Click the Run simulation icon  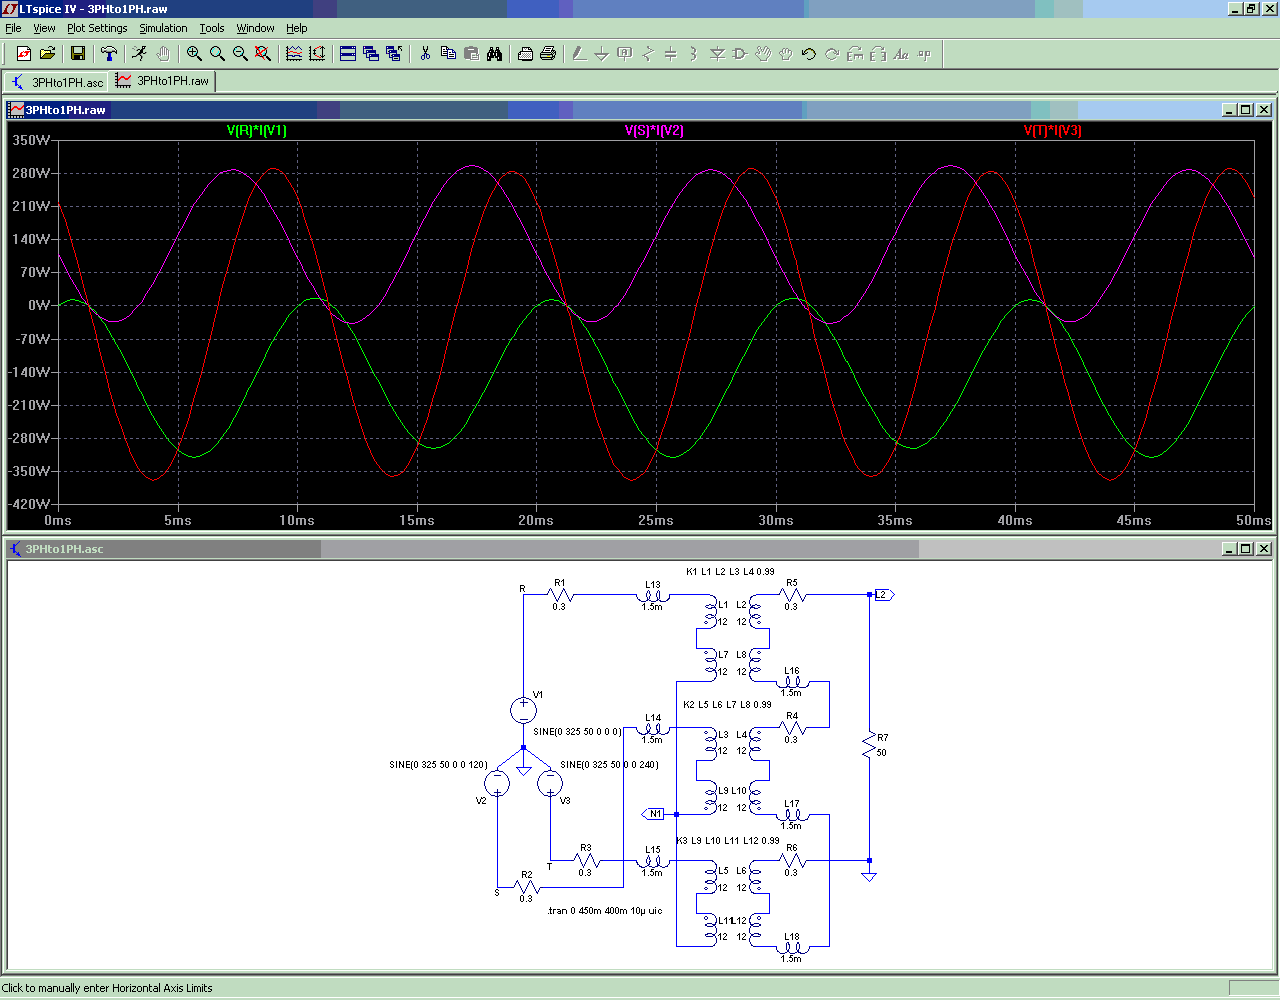(139, 54)
